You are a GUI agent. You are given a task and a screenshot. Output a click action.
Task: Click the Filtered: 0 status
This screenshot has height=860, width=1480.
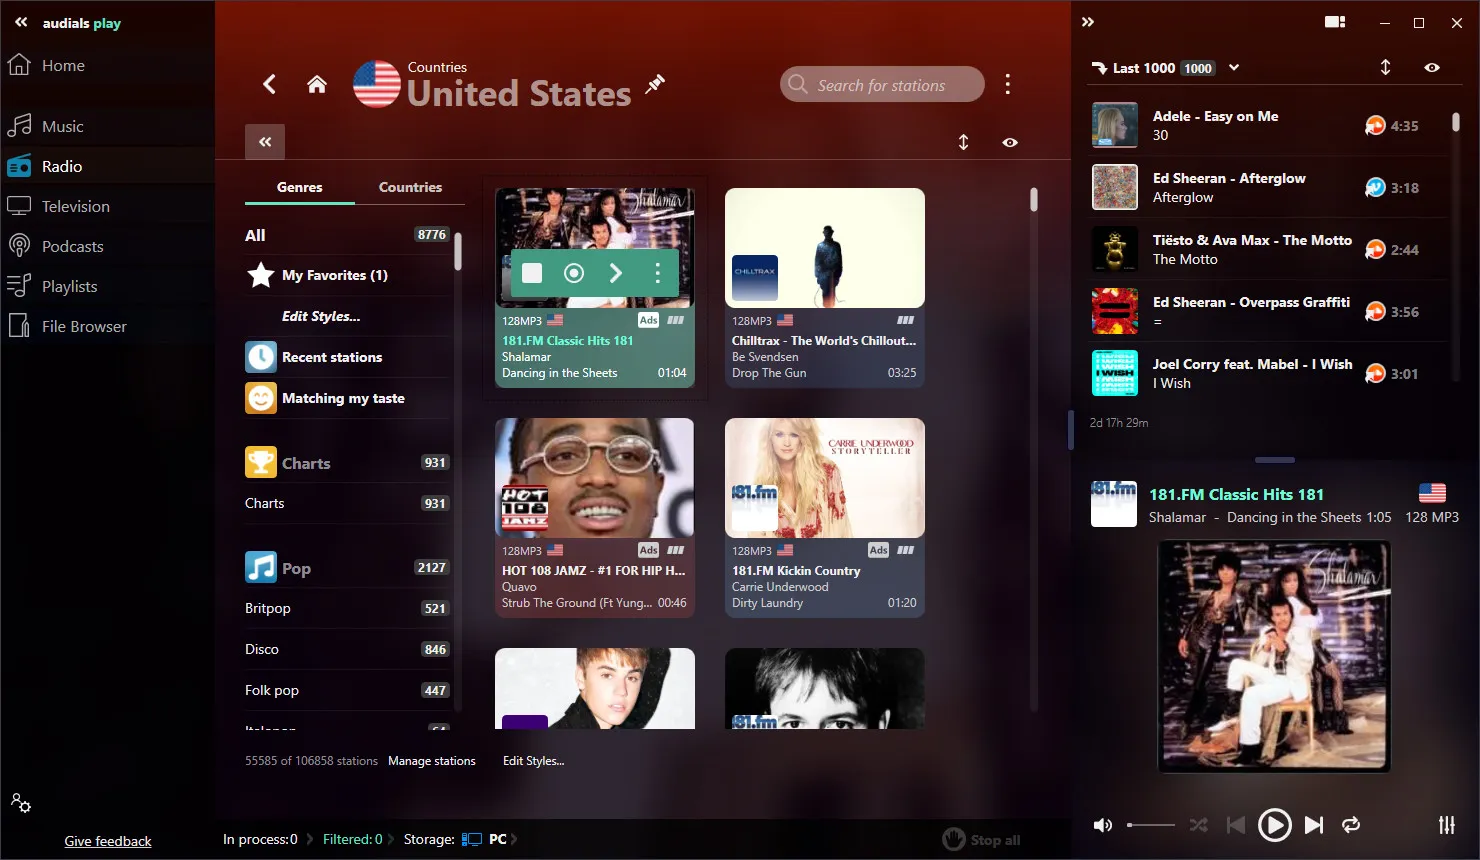(352, 839)
